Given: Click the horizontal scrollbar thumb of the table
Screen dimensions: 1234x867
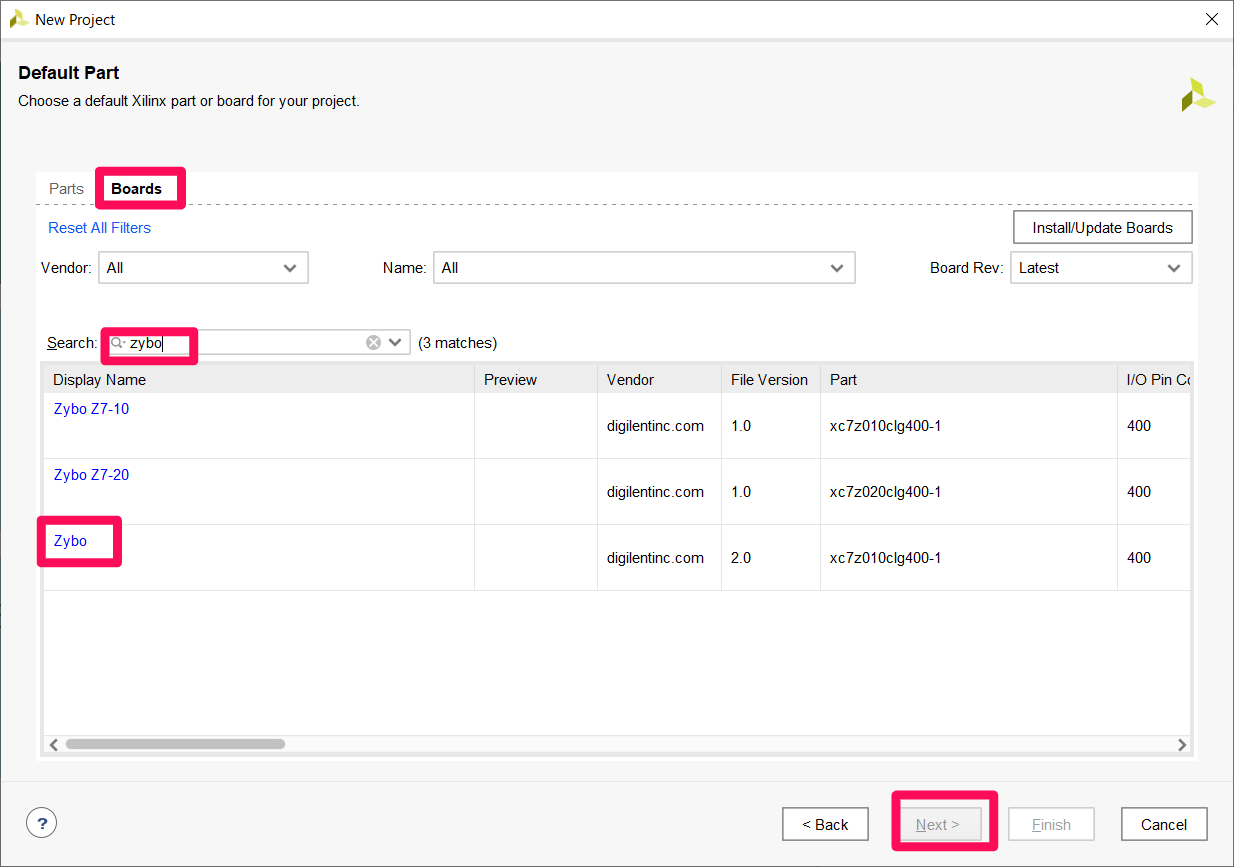Looking at the screenshot, I should [175, 744].
